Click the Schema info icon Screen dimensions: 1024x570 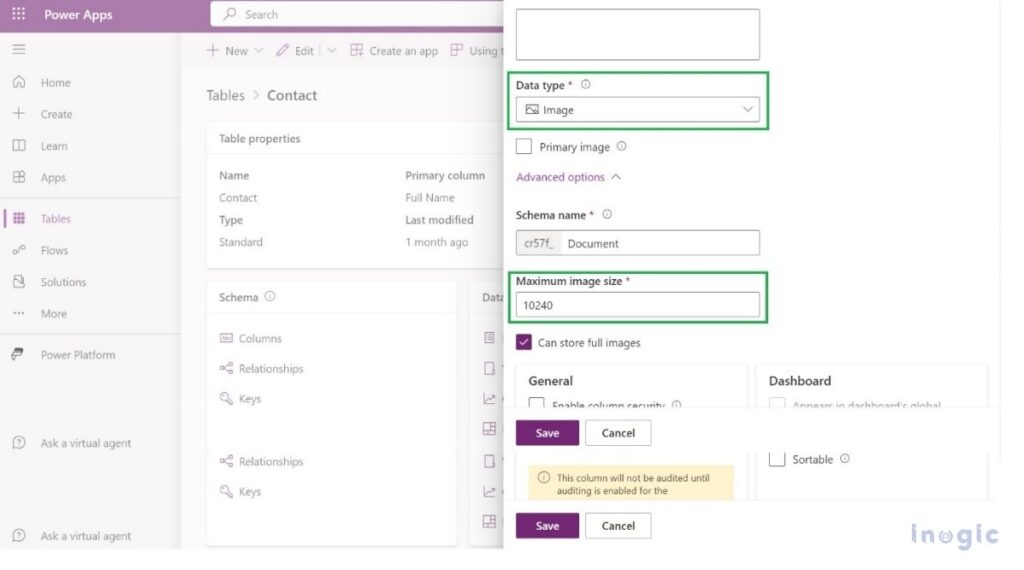coord(270,297)
